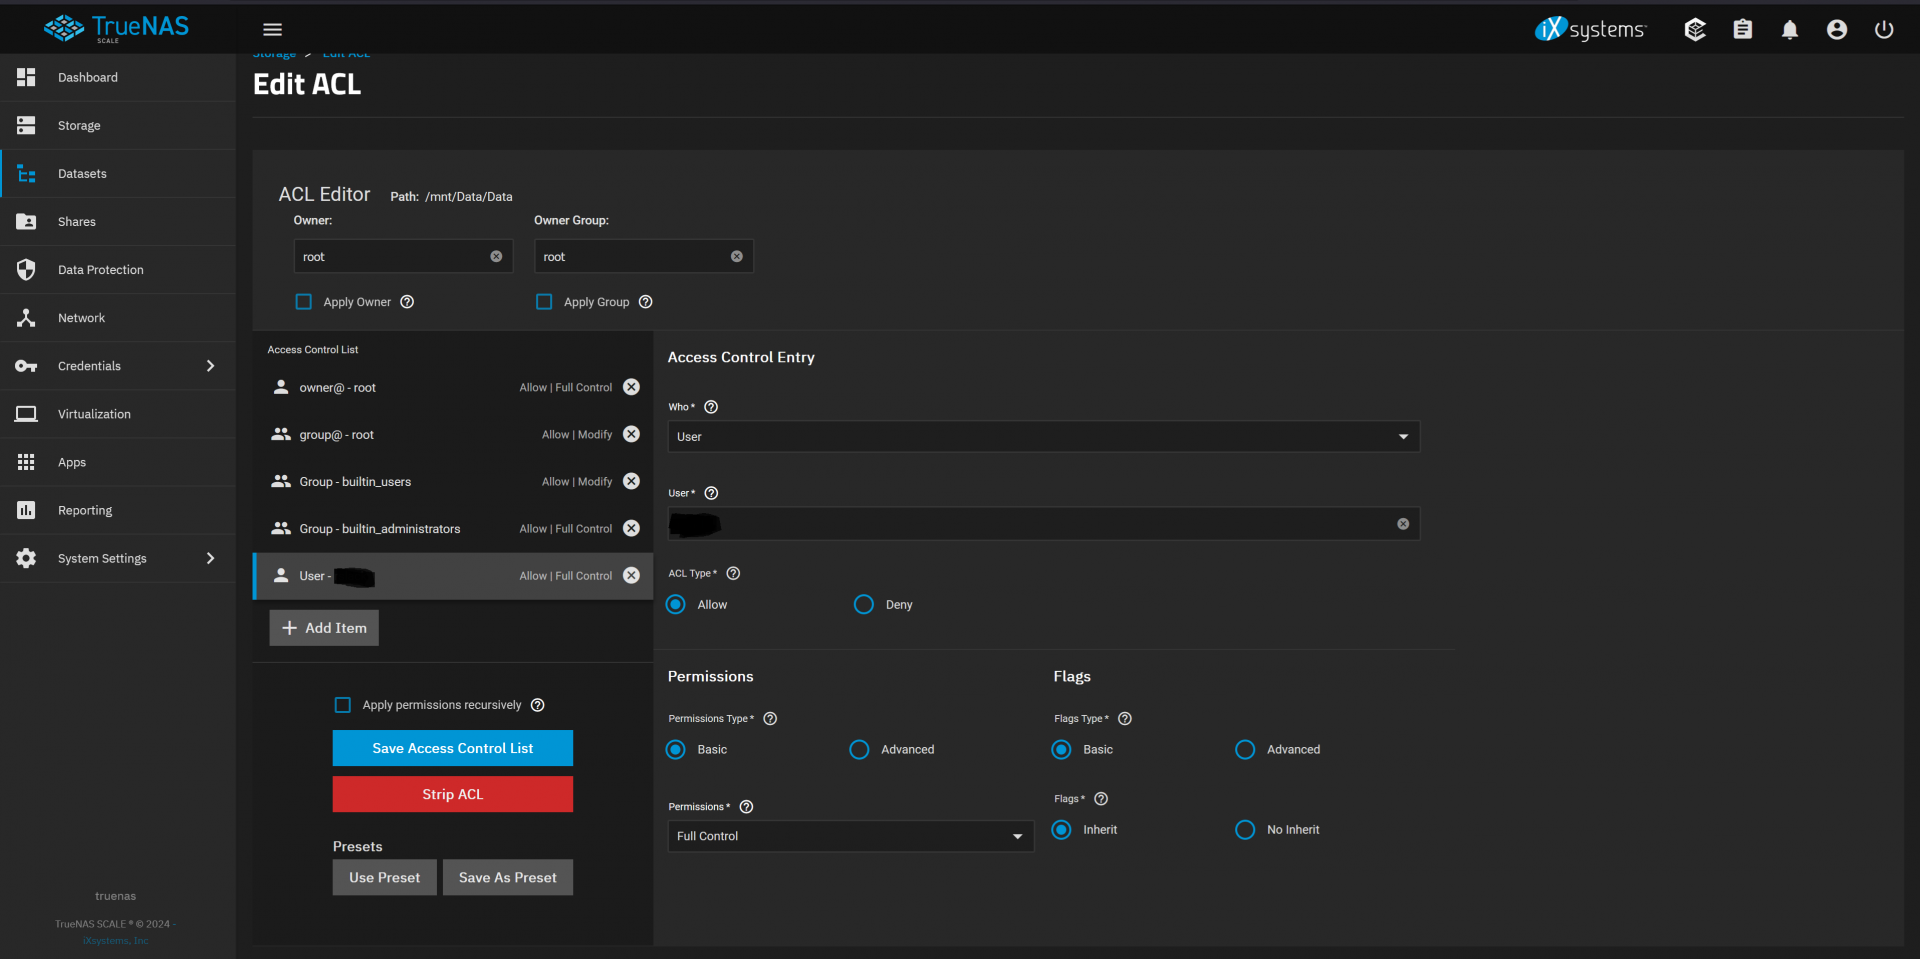Open Data Protection in the sidebar

[100, 270]
